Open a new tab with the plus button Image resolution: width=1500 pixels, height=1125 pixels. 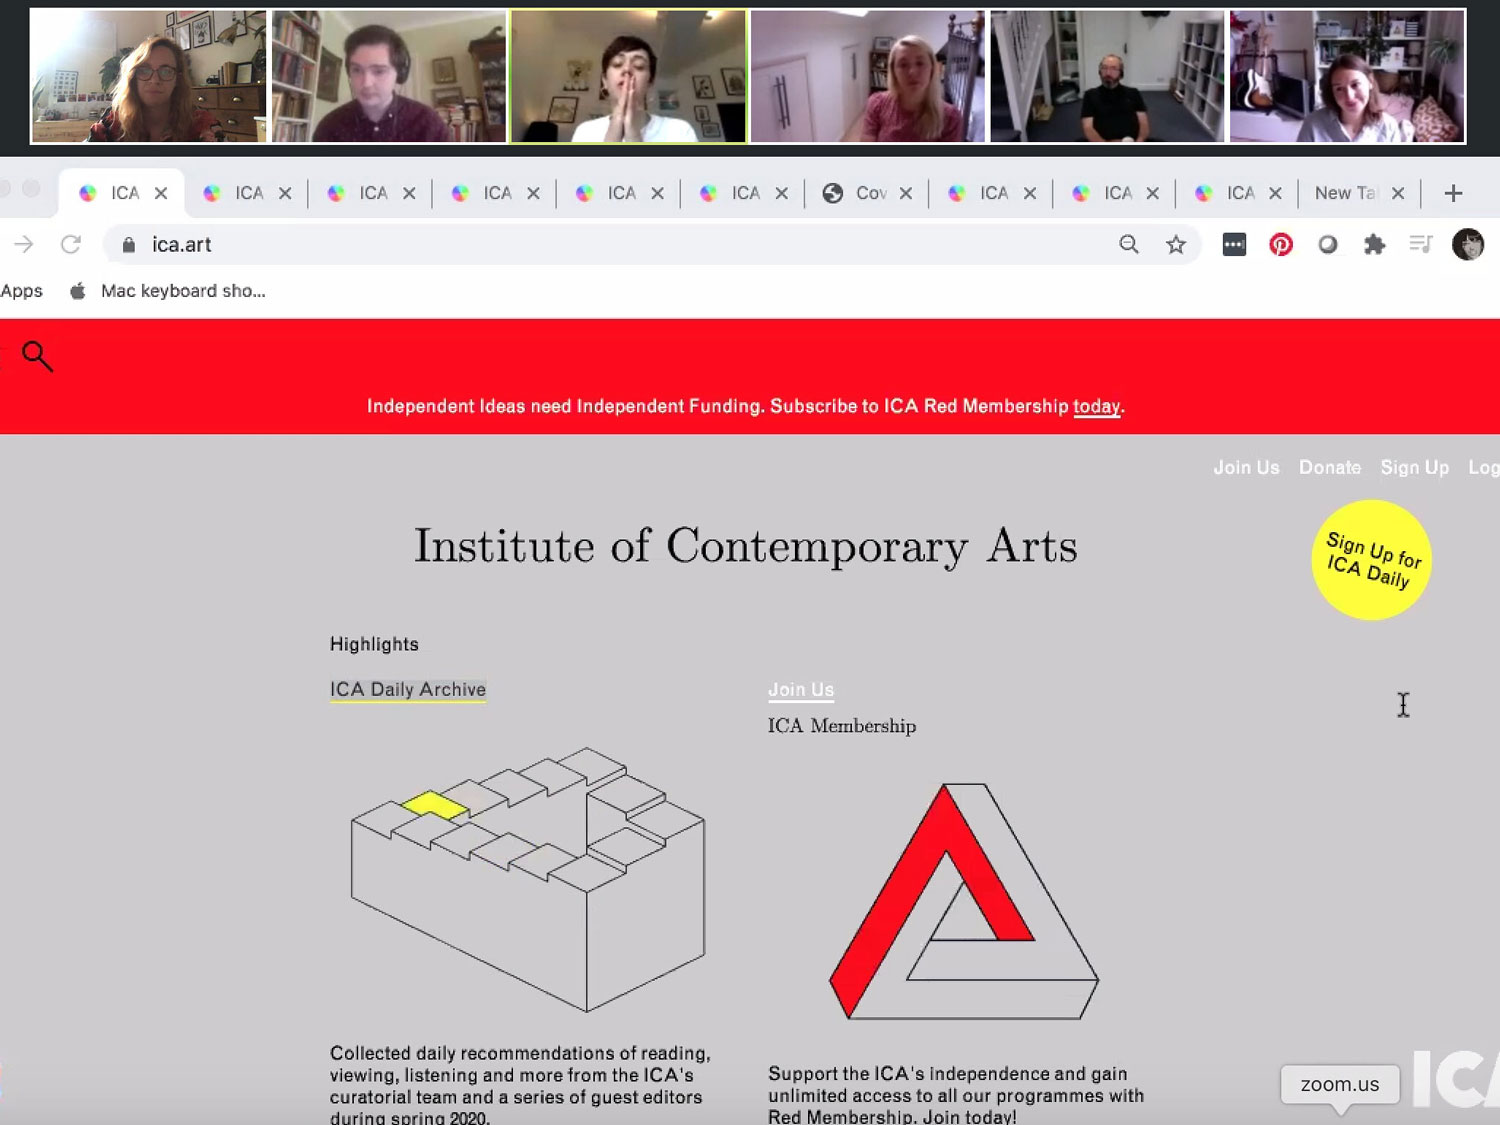1454,193
